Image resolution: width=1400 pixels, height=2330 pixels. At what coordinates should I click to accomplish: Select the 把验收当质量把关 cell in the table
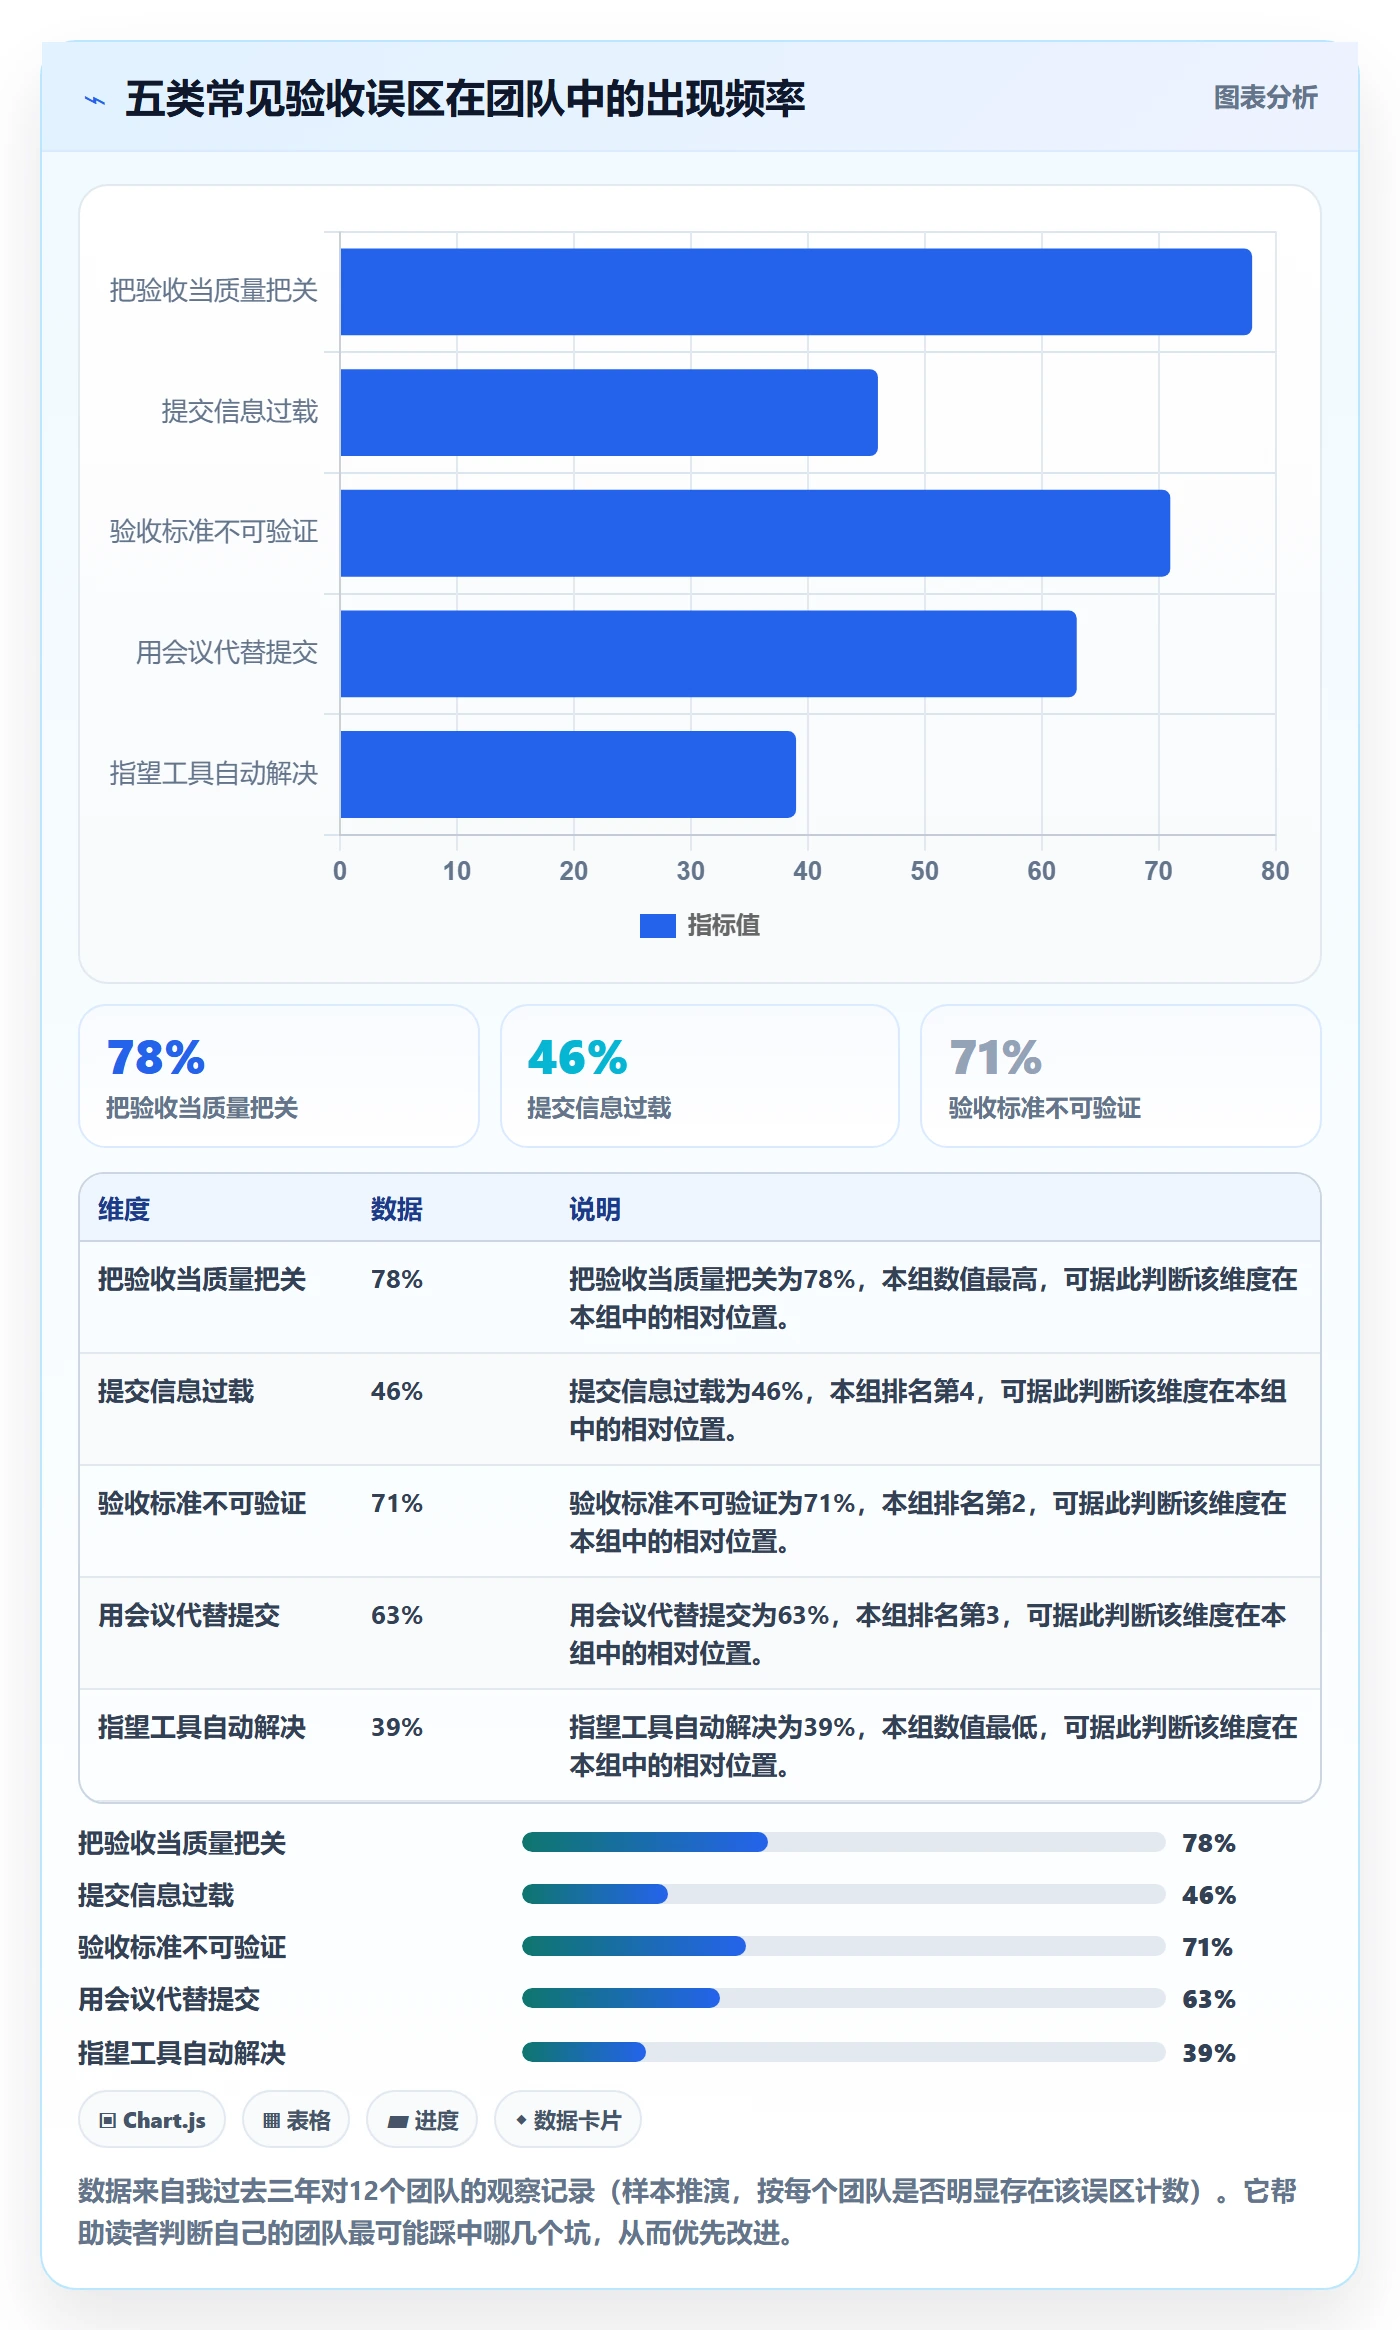(202, 1279)
